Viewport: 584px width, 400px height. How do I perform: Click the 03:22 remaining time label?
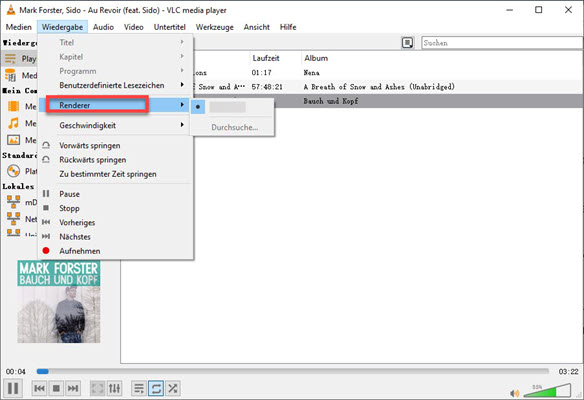pos(568,371)
